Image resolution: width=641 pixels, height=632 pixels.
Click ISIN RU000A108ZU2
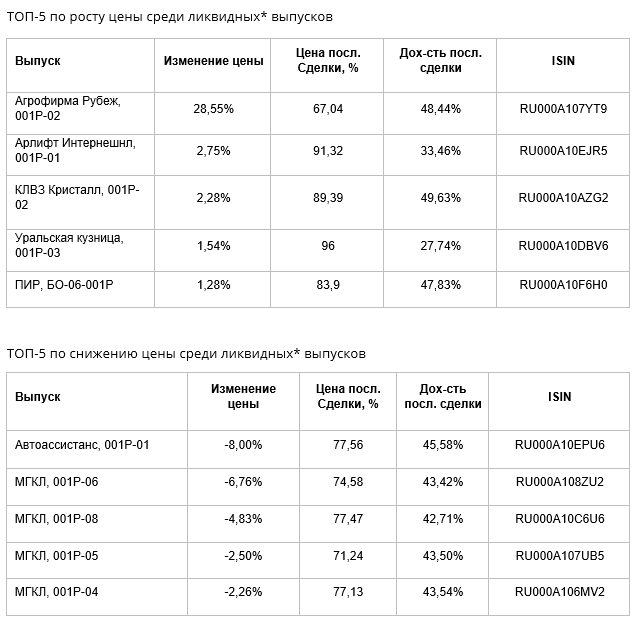559,482
